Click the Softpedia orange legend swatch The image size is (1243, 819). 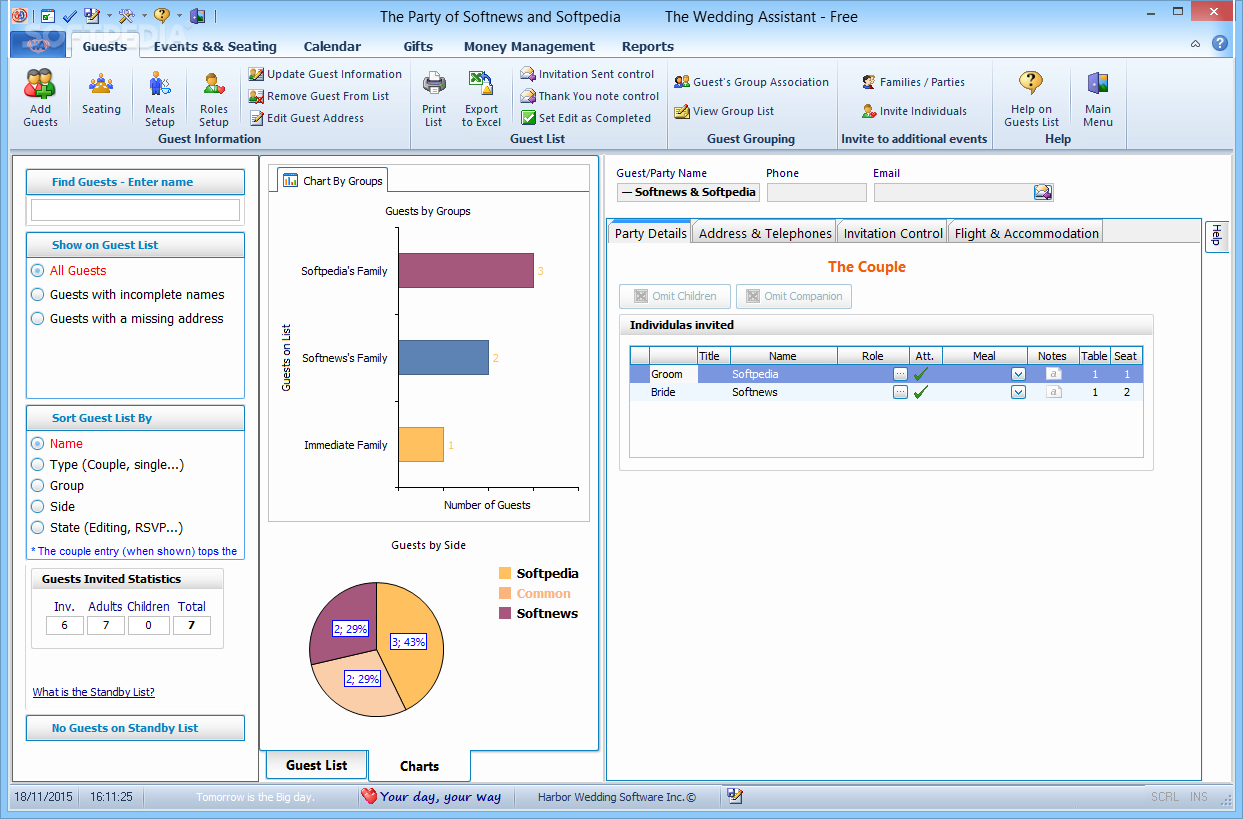coord(505,573)
